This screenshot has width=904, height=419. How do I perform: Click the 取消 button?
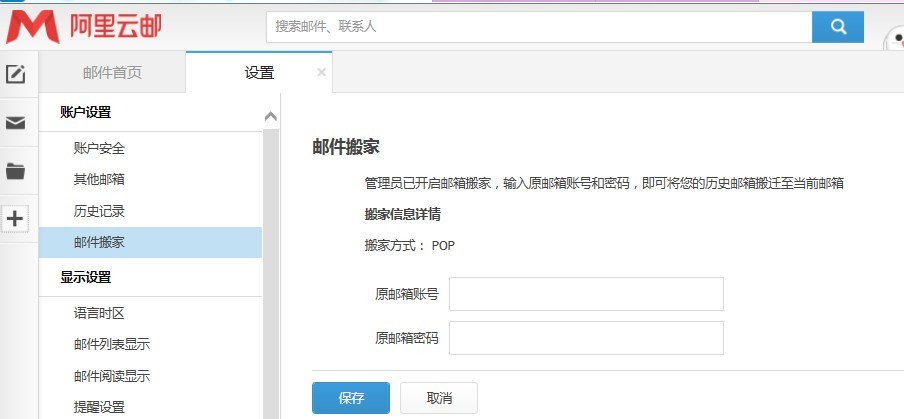(x=439, y=397)
